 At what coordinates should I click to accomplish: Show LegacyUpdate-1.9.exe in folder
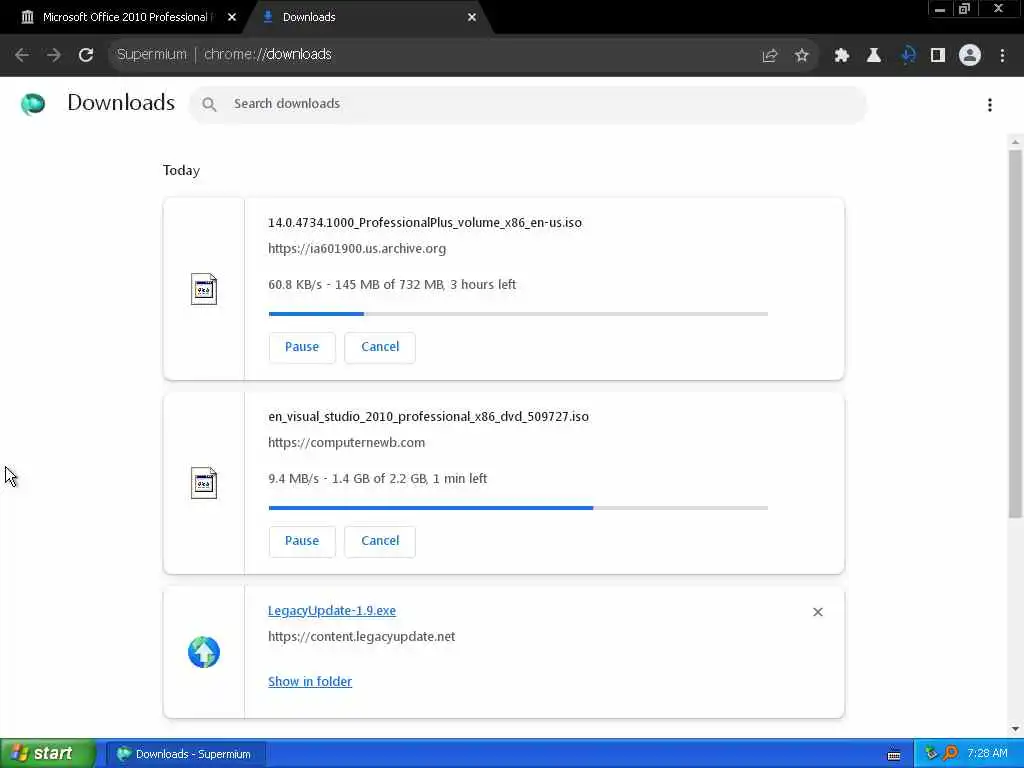pos(310,681)
